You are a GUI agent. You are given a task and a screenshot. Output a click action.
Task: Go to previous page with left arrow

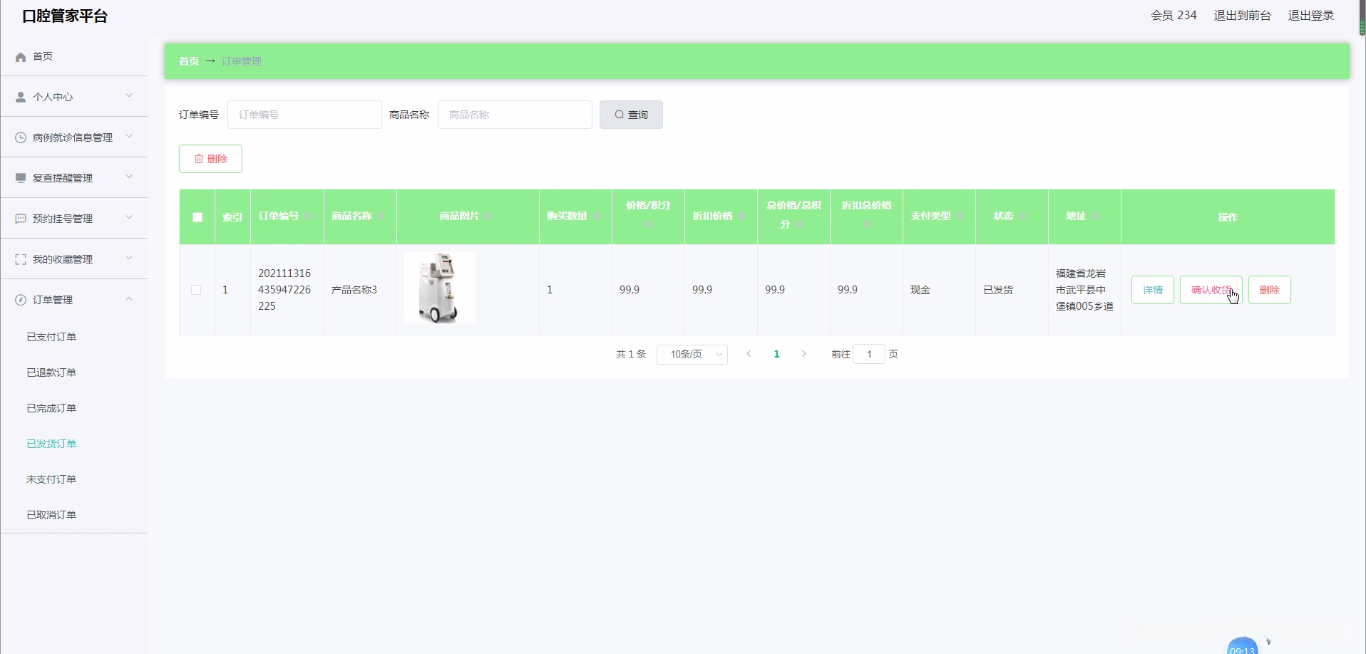pos(749,354)
